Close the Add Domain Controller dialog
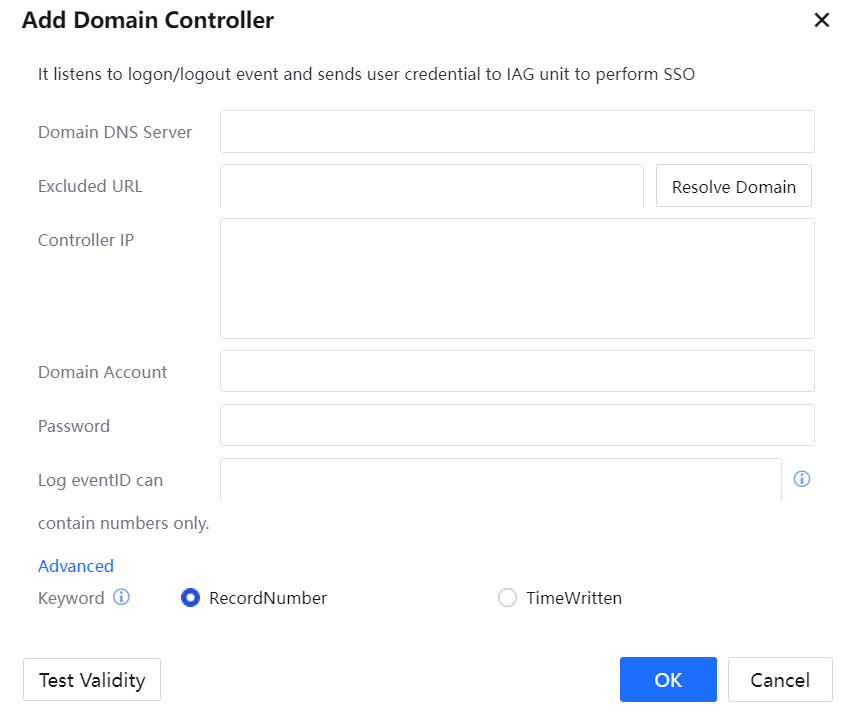The height and width of the screenshot is (716, 851). (x=821, y=21)
